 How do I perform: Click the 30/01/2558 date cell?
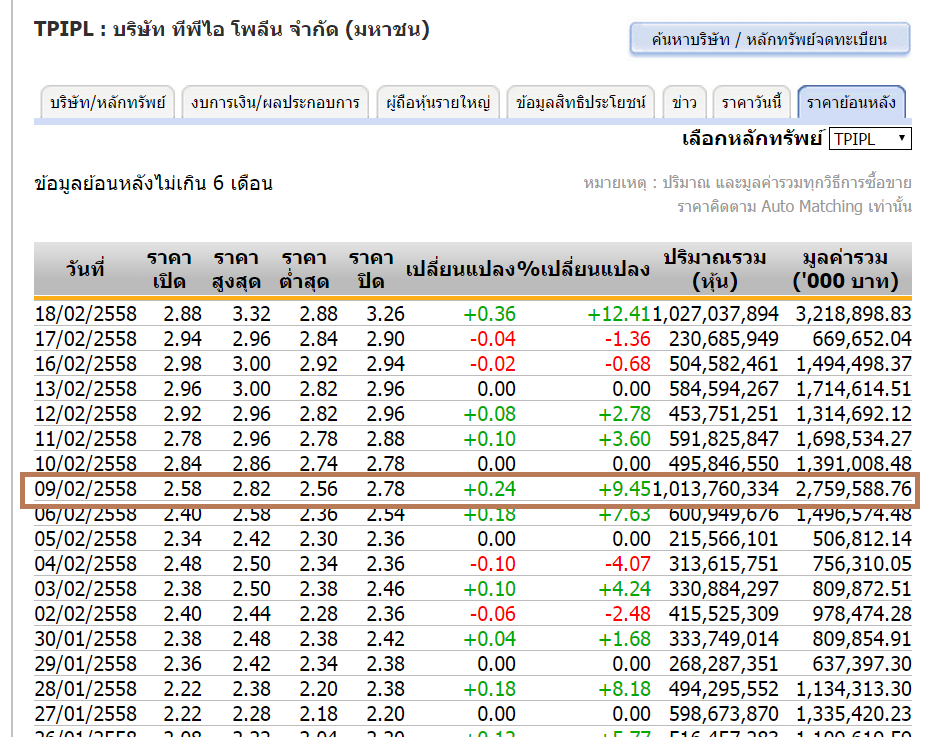tap(85, 639)
